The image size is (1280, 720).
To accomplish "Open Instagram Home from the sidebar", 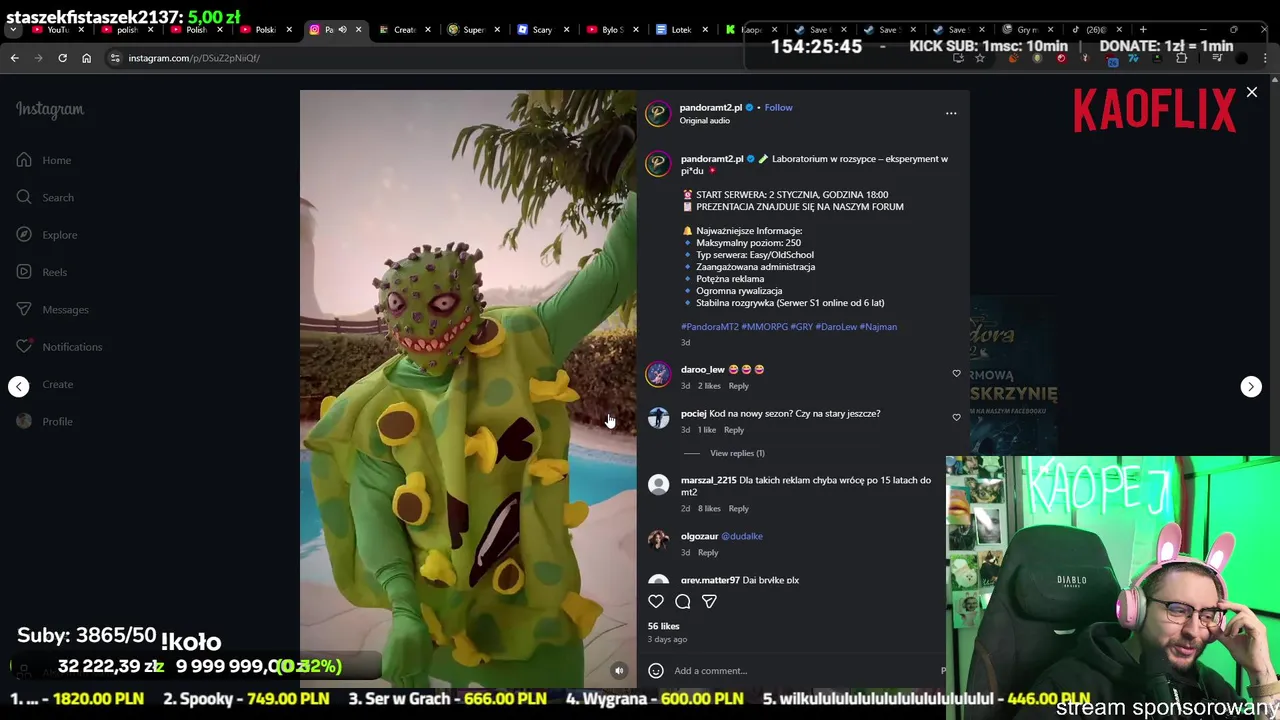I will pos(44,160).
